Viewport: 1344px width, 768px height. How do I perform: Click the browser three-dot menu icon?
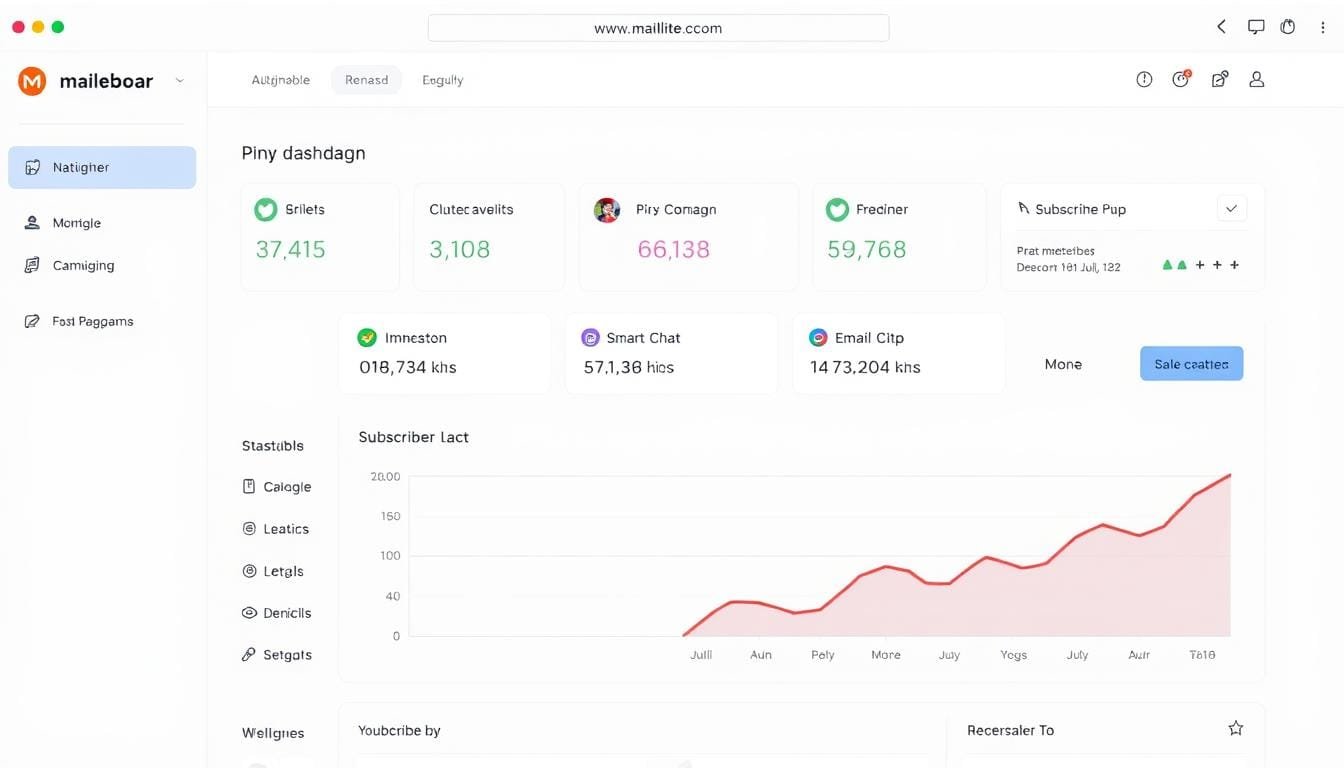[x=1323, y=27]
